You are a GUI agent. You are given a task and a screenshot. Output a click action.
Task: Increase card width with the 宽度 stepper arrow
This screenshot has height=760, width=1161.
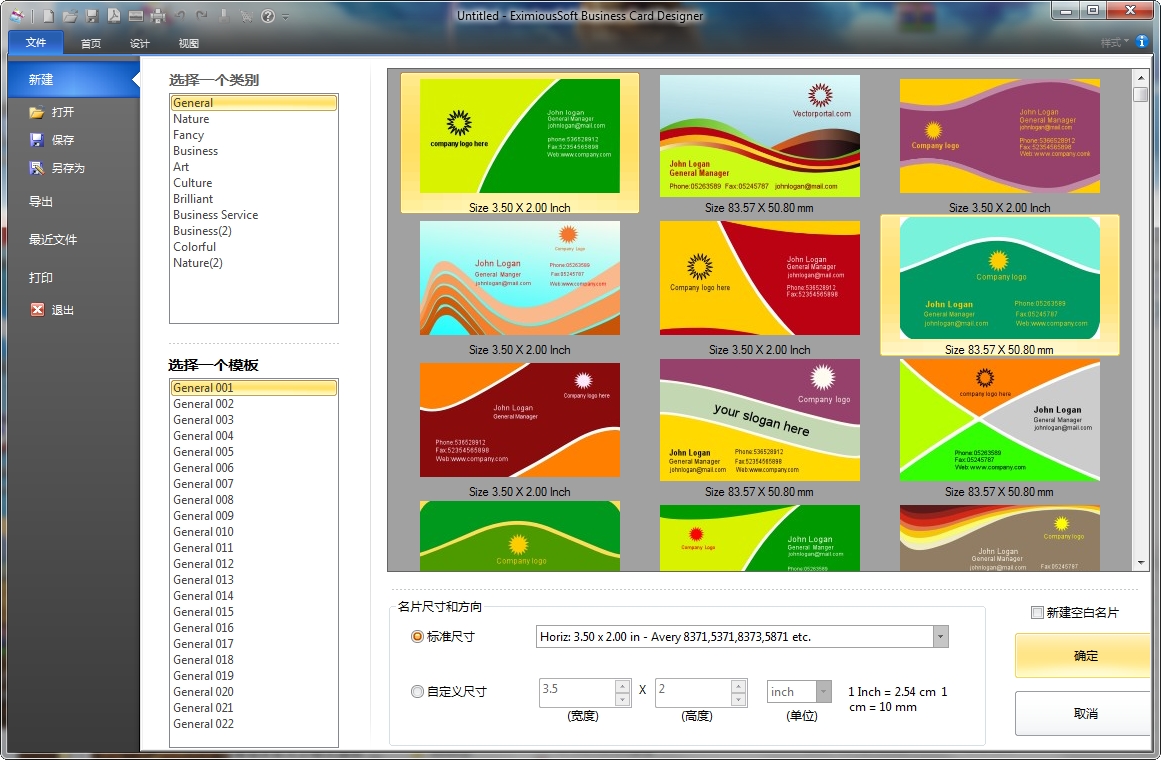622,687
